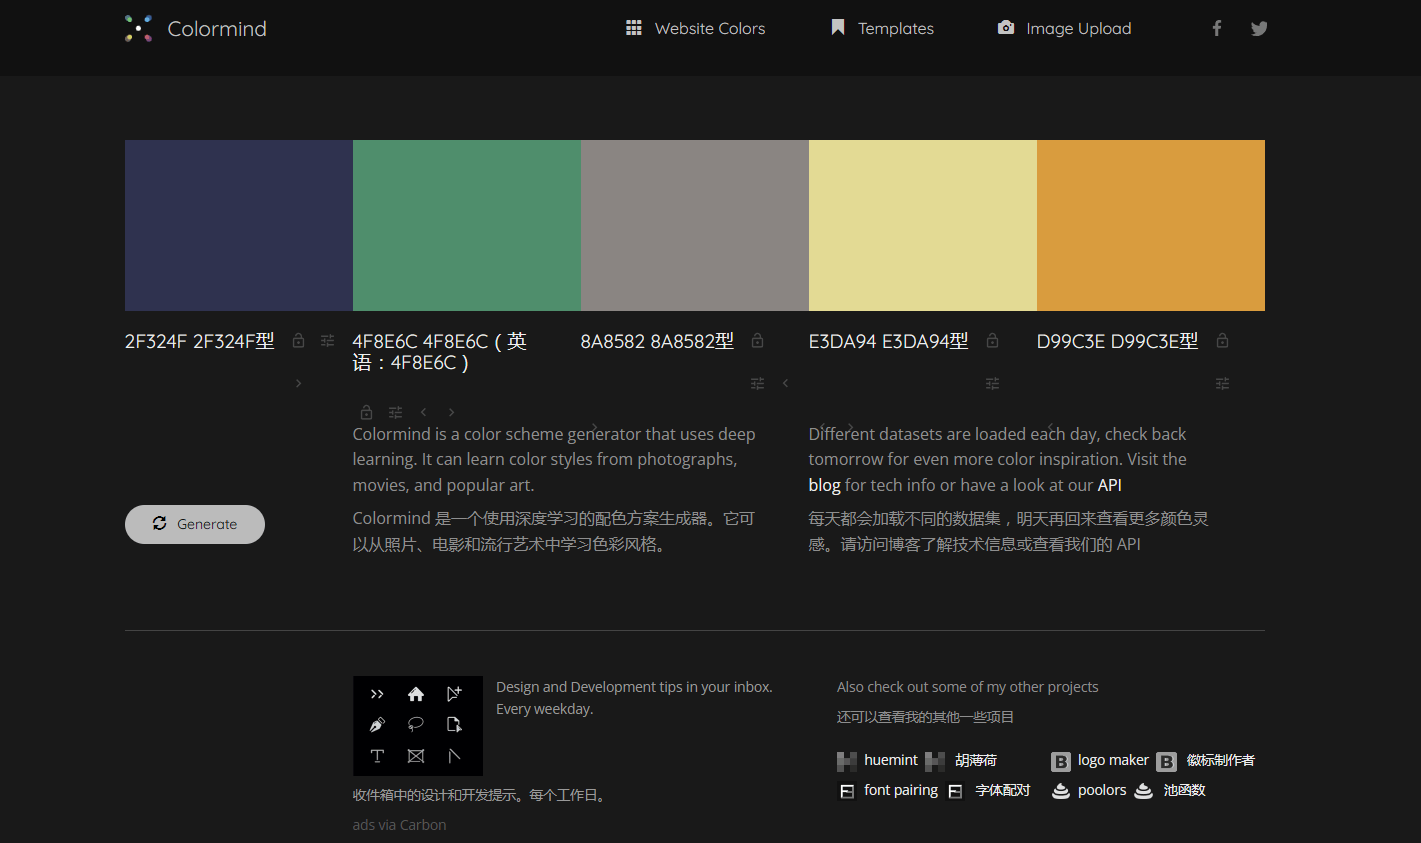Open the 徽标制作者 translated link
Viewport: 1421px width, 843px height.
pyautogui.click(x=1206, y=761)
